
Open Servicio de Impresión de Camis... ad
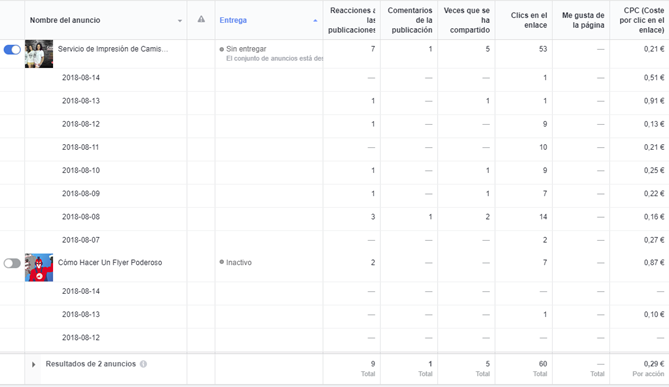click(x=113, y=49)
